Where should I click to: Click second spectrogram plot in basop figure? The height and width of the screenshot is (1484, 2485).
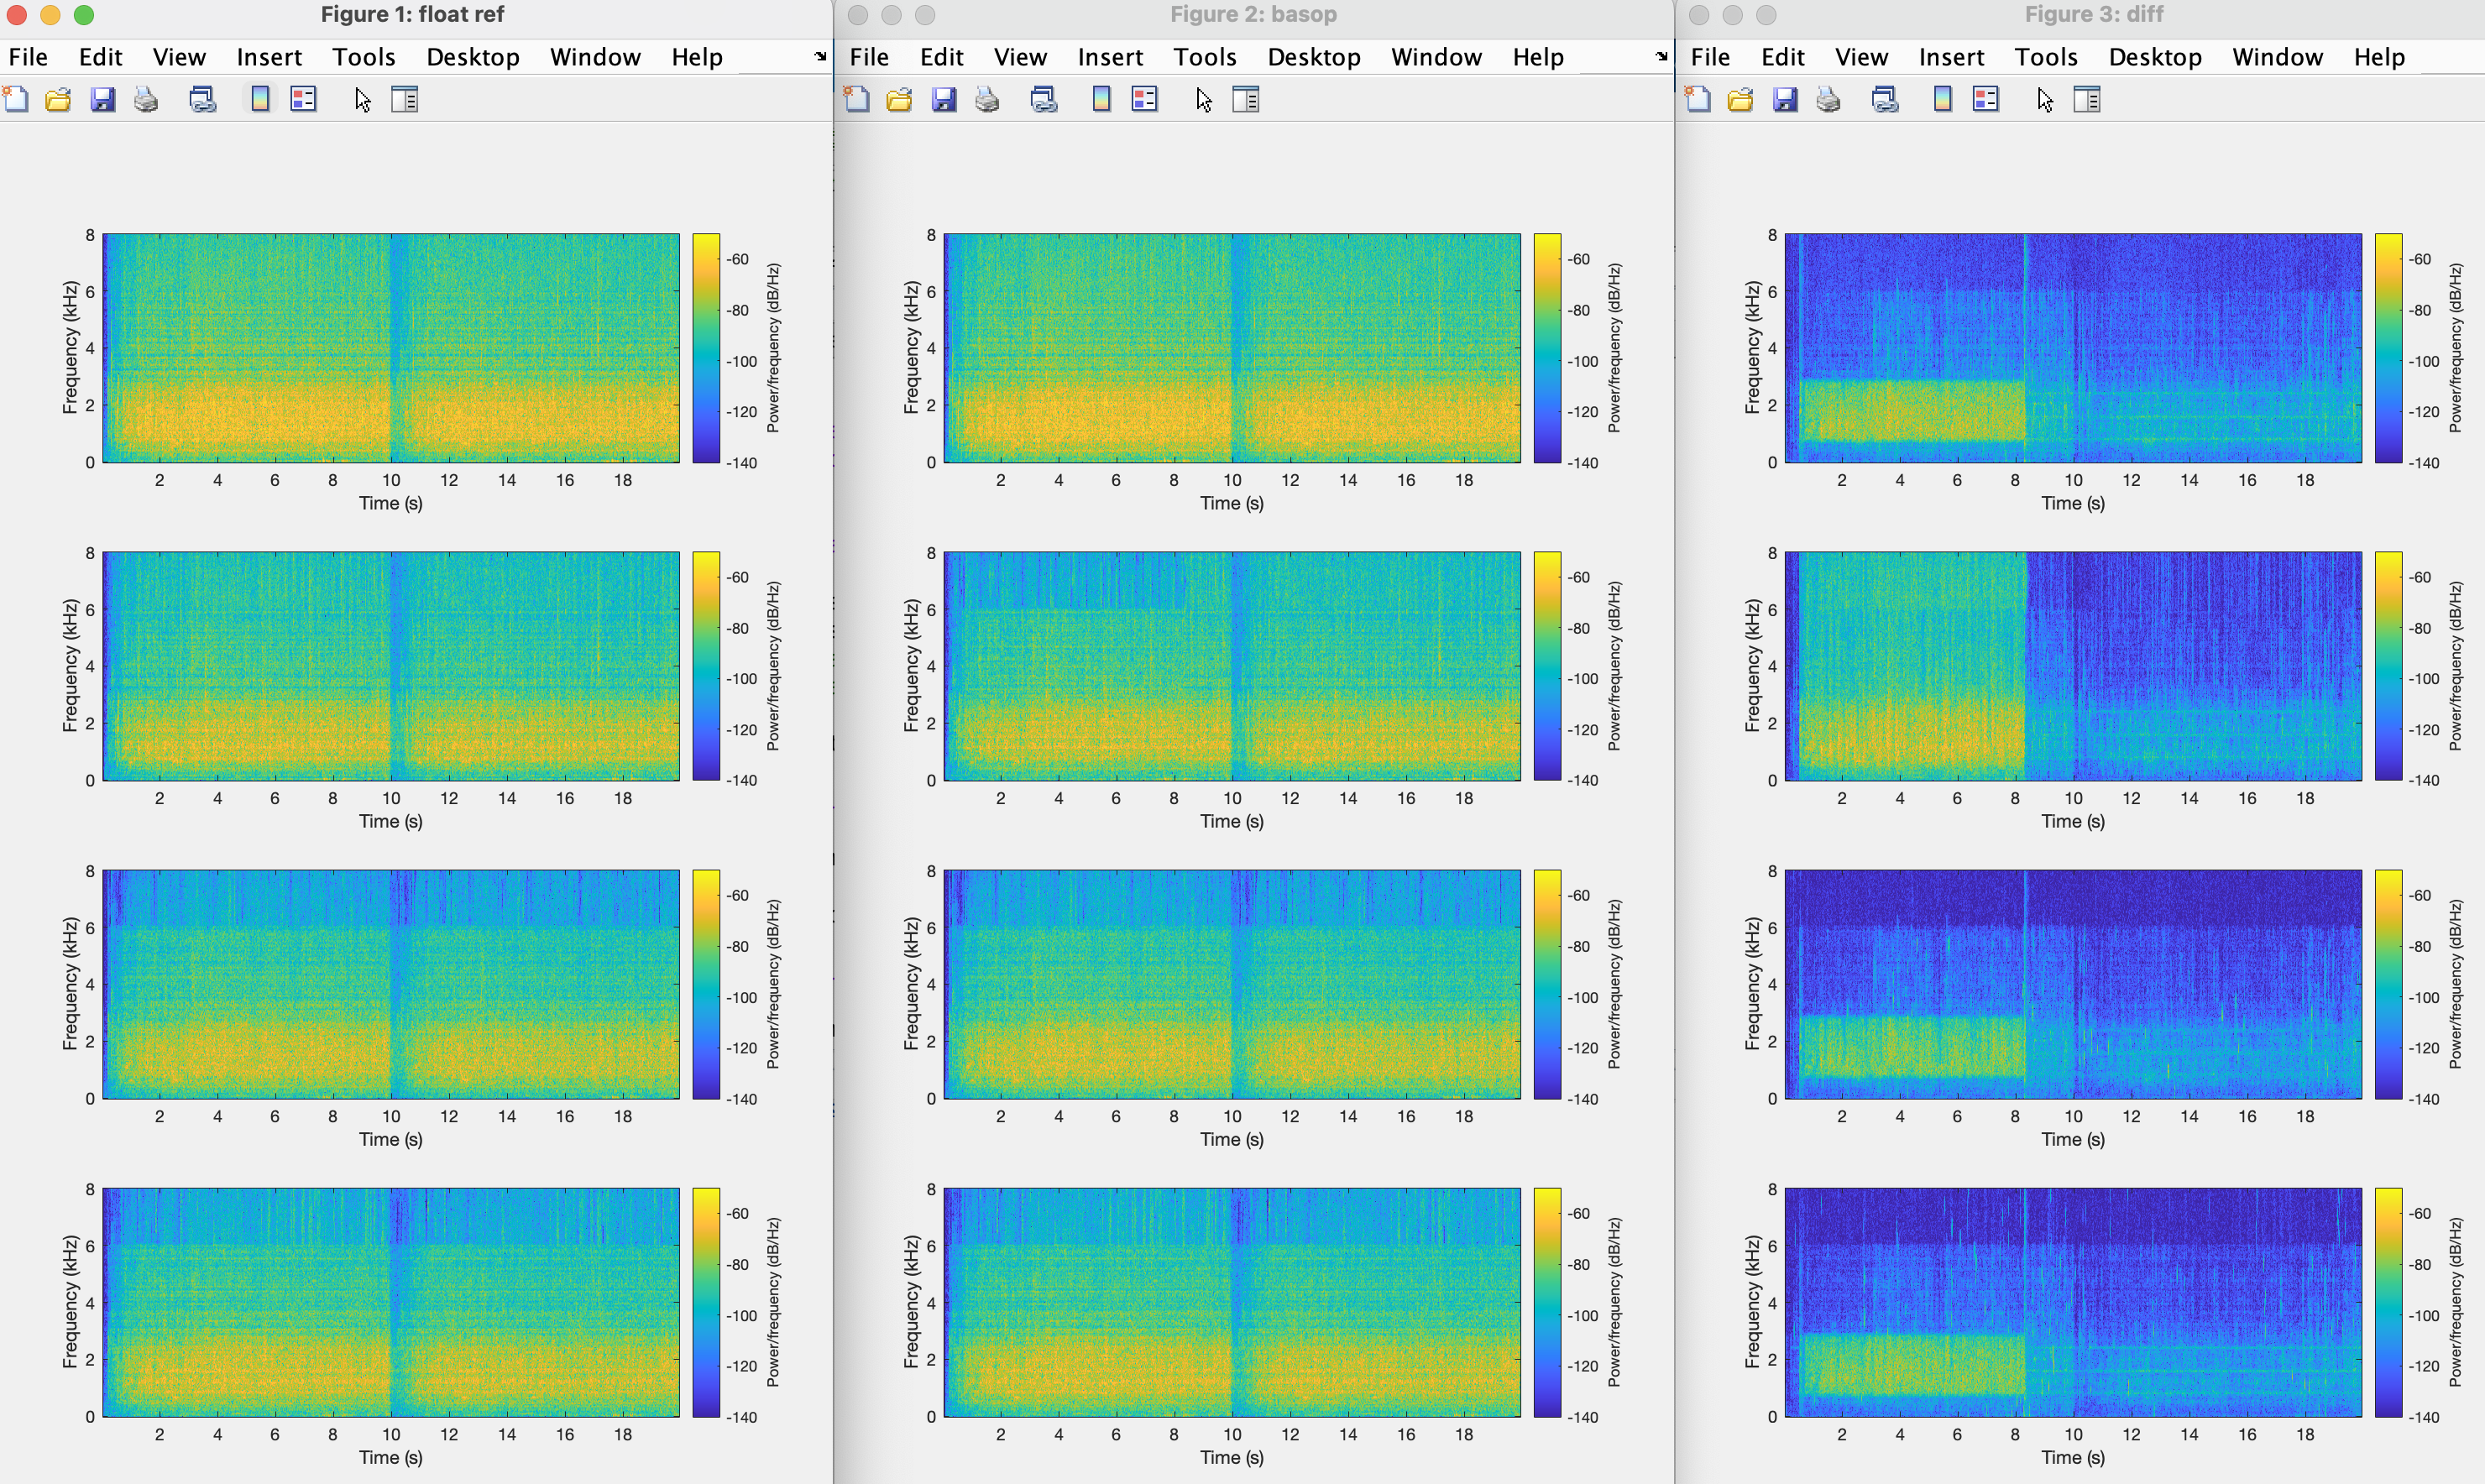[1231, 665]
